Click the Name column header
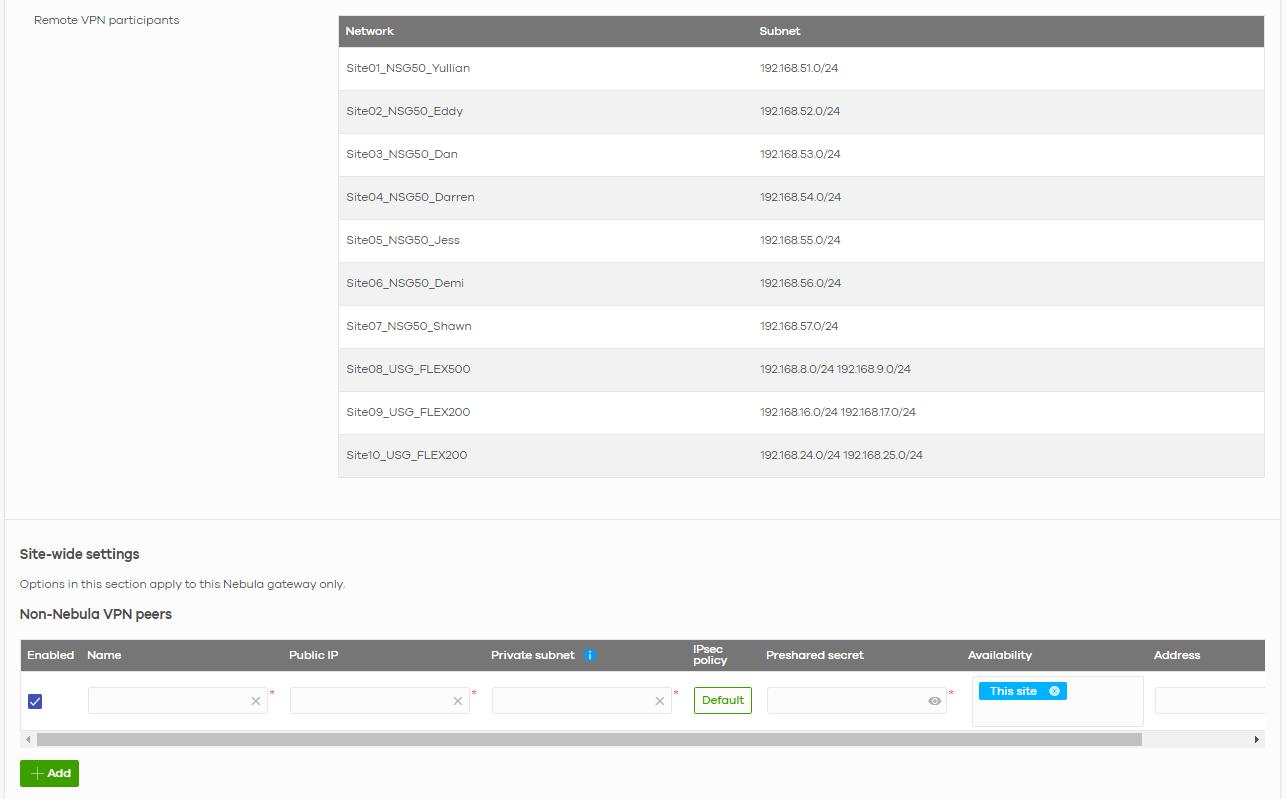 pos(104,655)
